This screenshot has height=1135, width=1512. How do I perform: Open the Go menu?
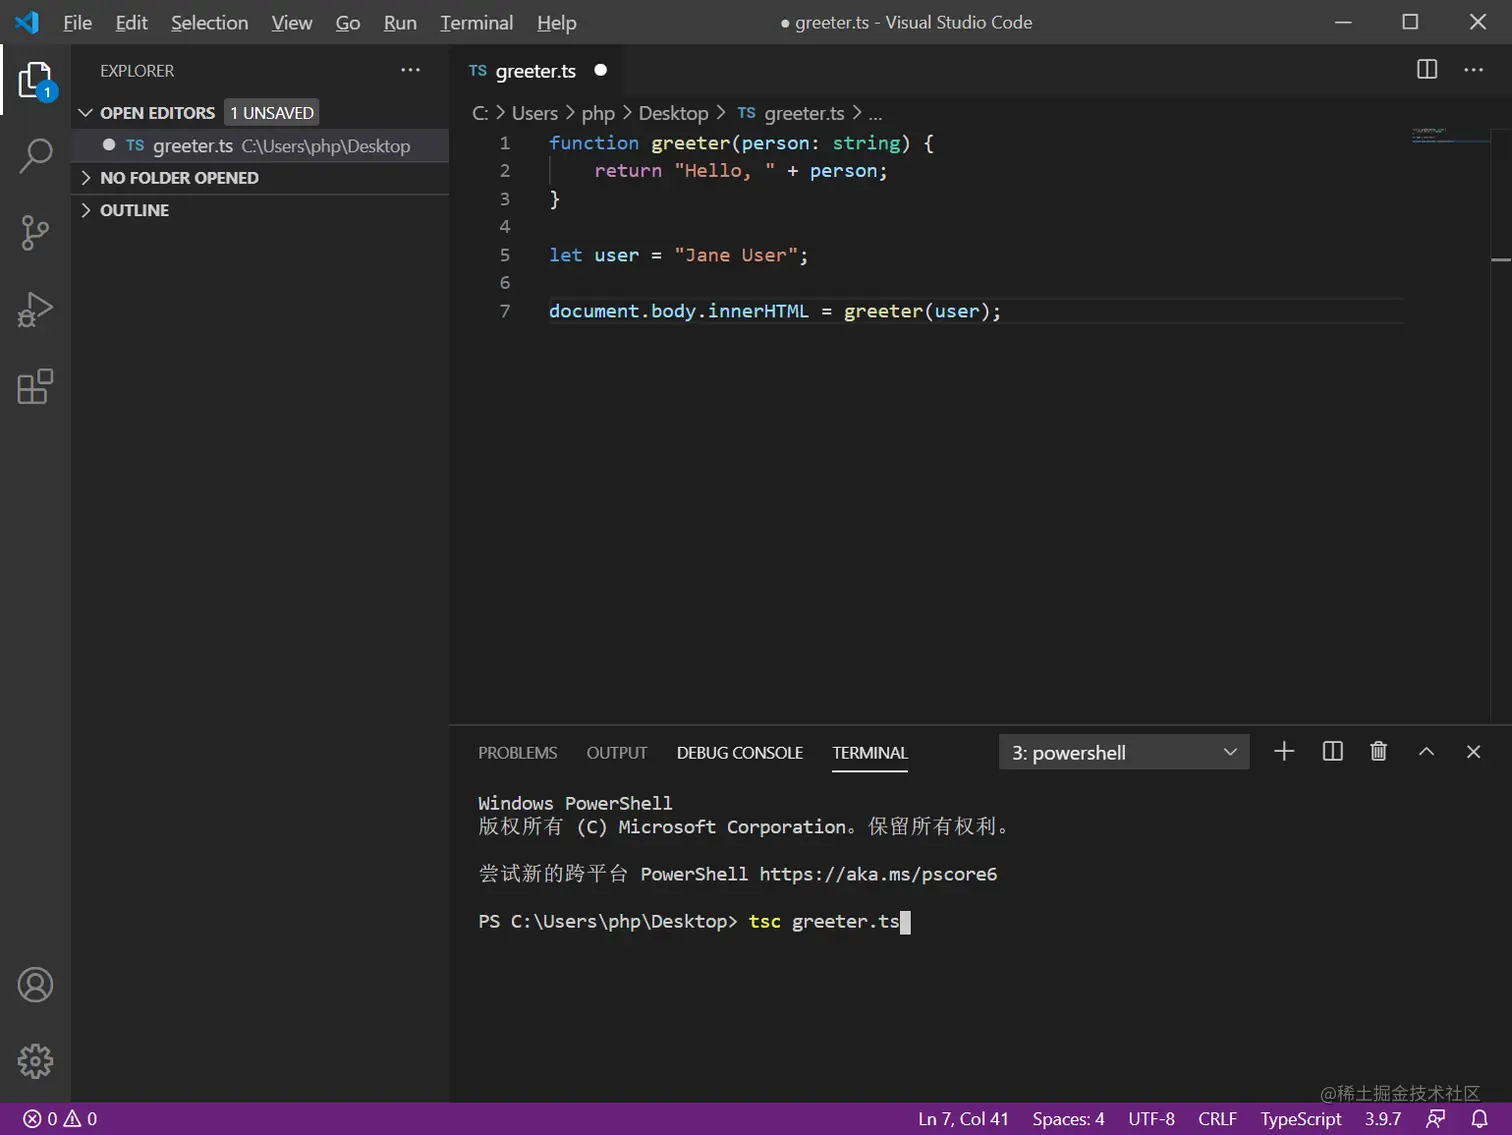[x=347, y=22]
